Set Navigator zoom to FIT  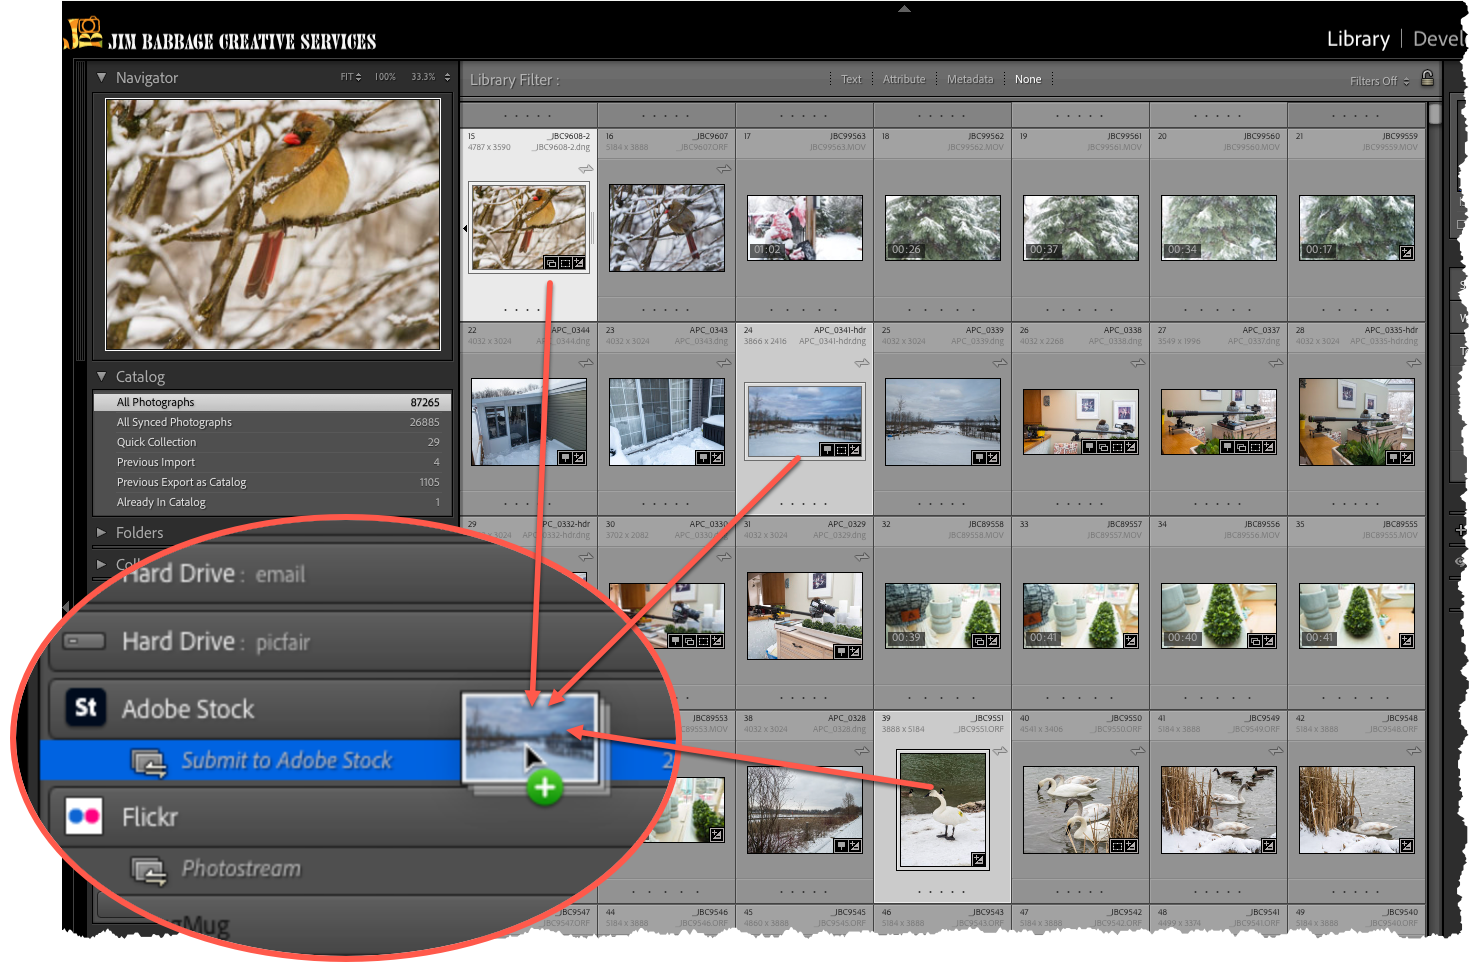(x=346, y=77)
